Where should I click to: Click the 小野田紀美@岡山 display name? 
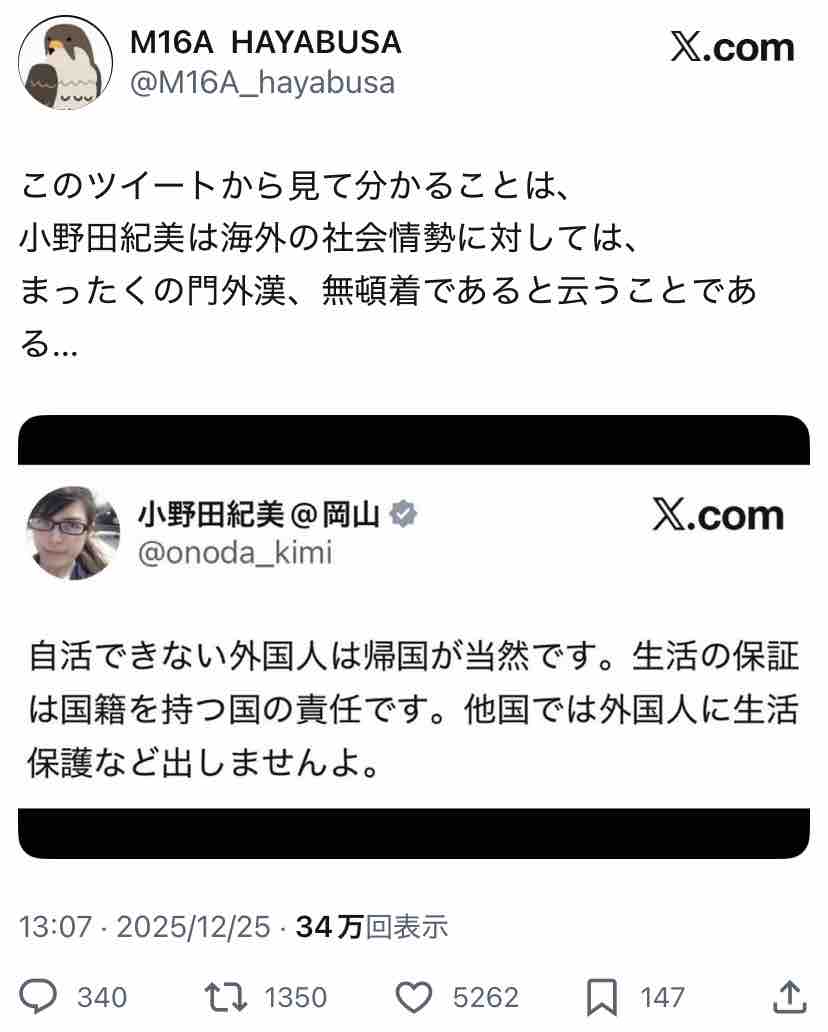click(259, 514)
